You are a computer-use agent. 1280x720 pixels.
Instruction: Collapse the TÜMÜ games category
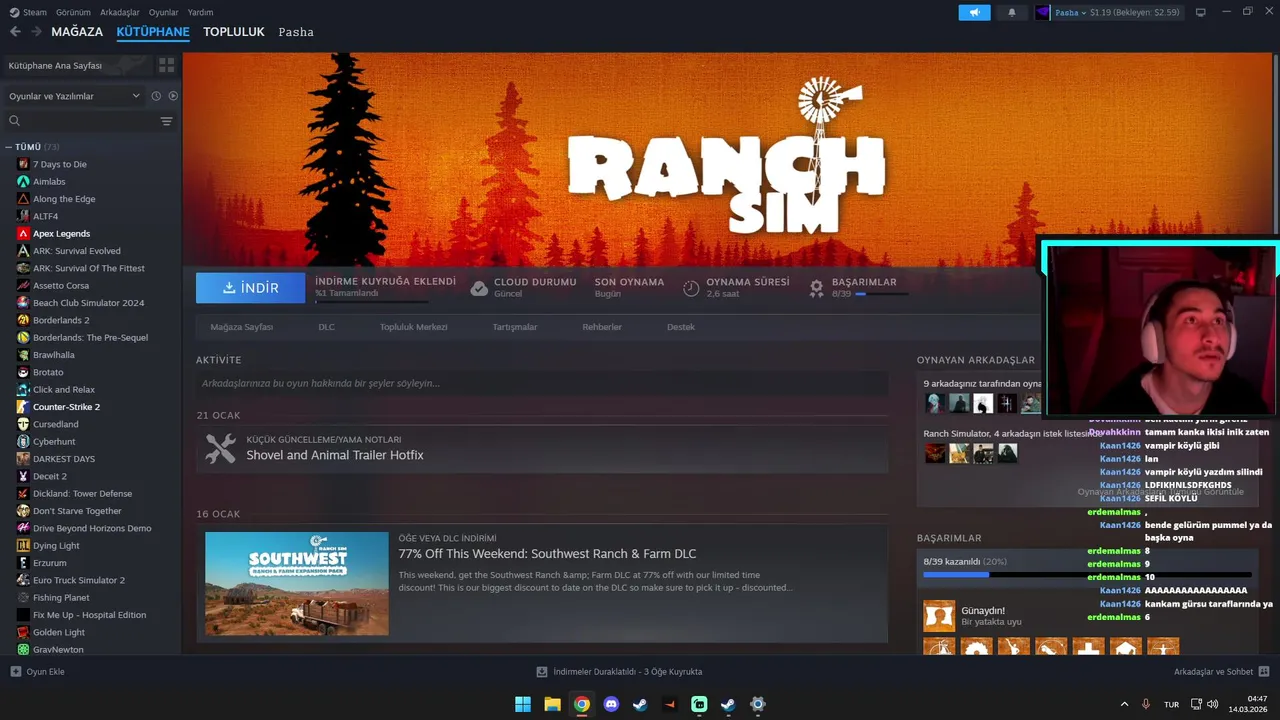pyautogui.click(x=8, y=147)
